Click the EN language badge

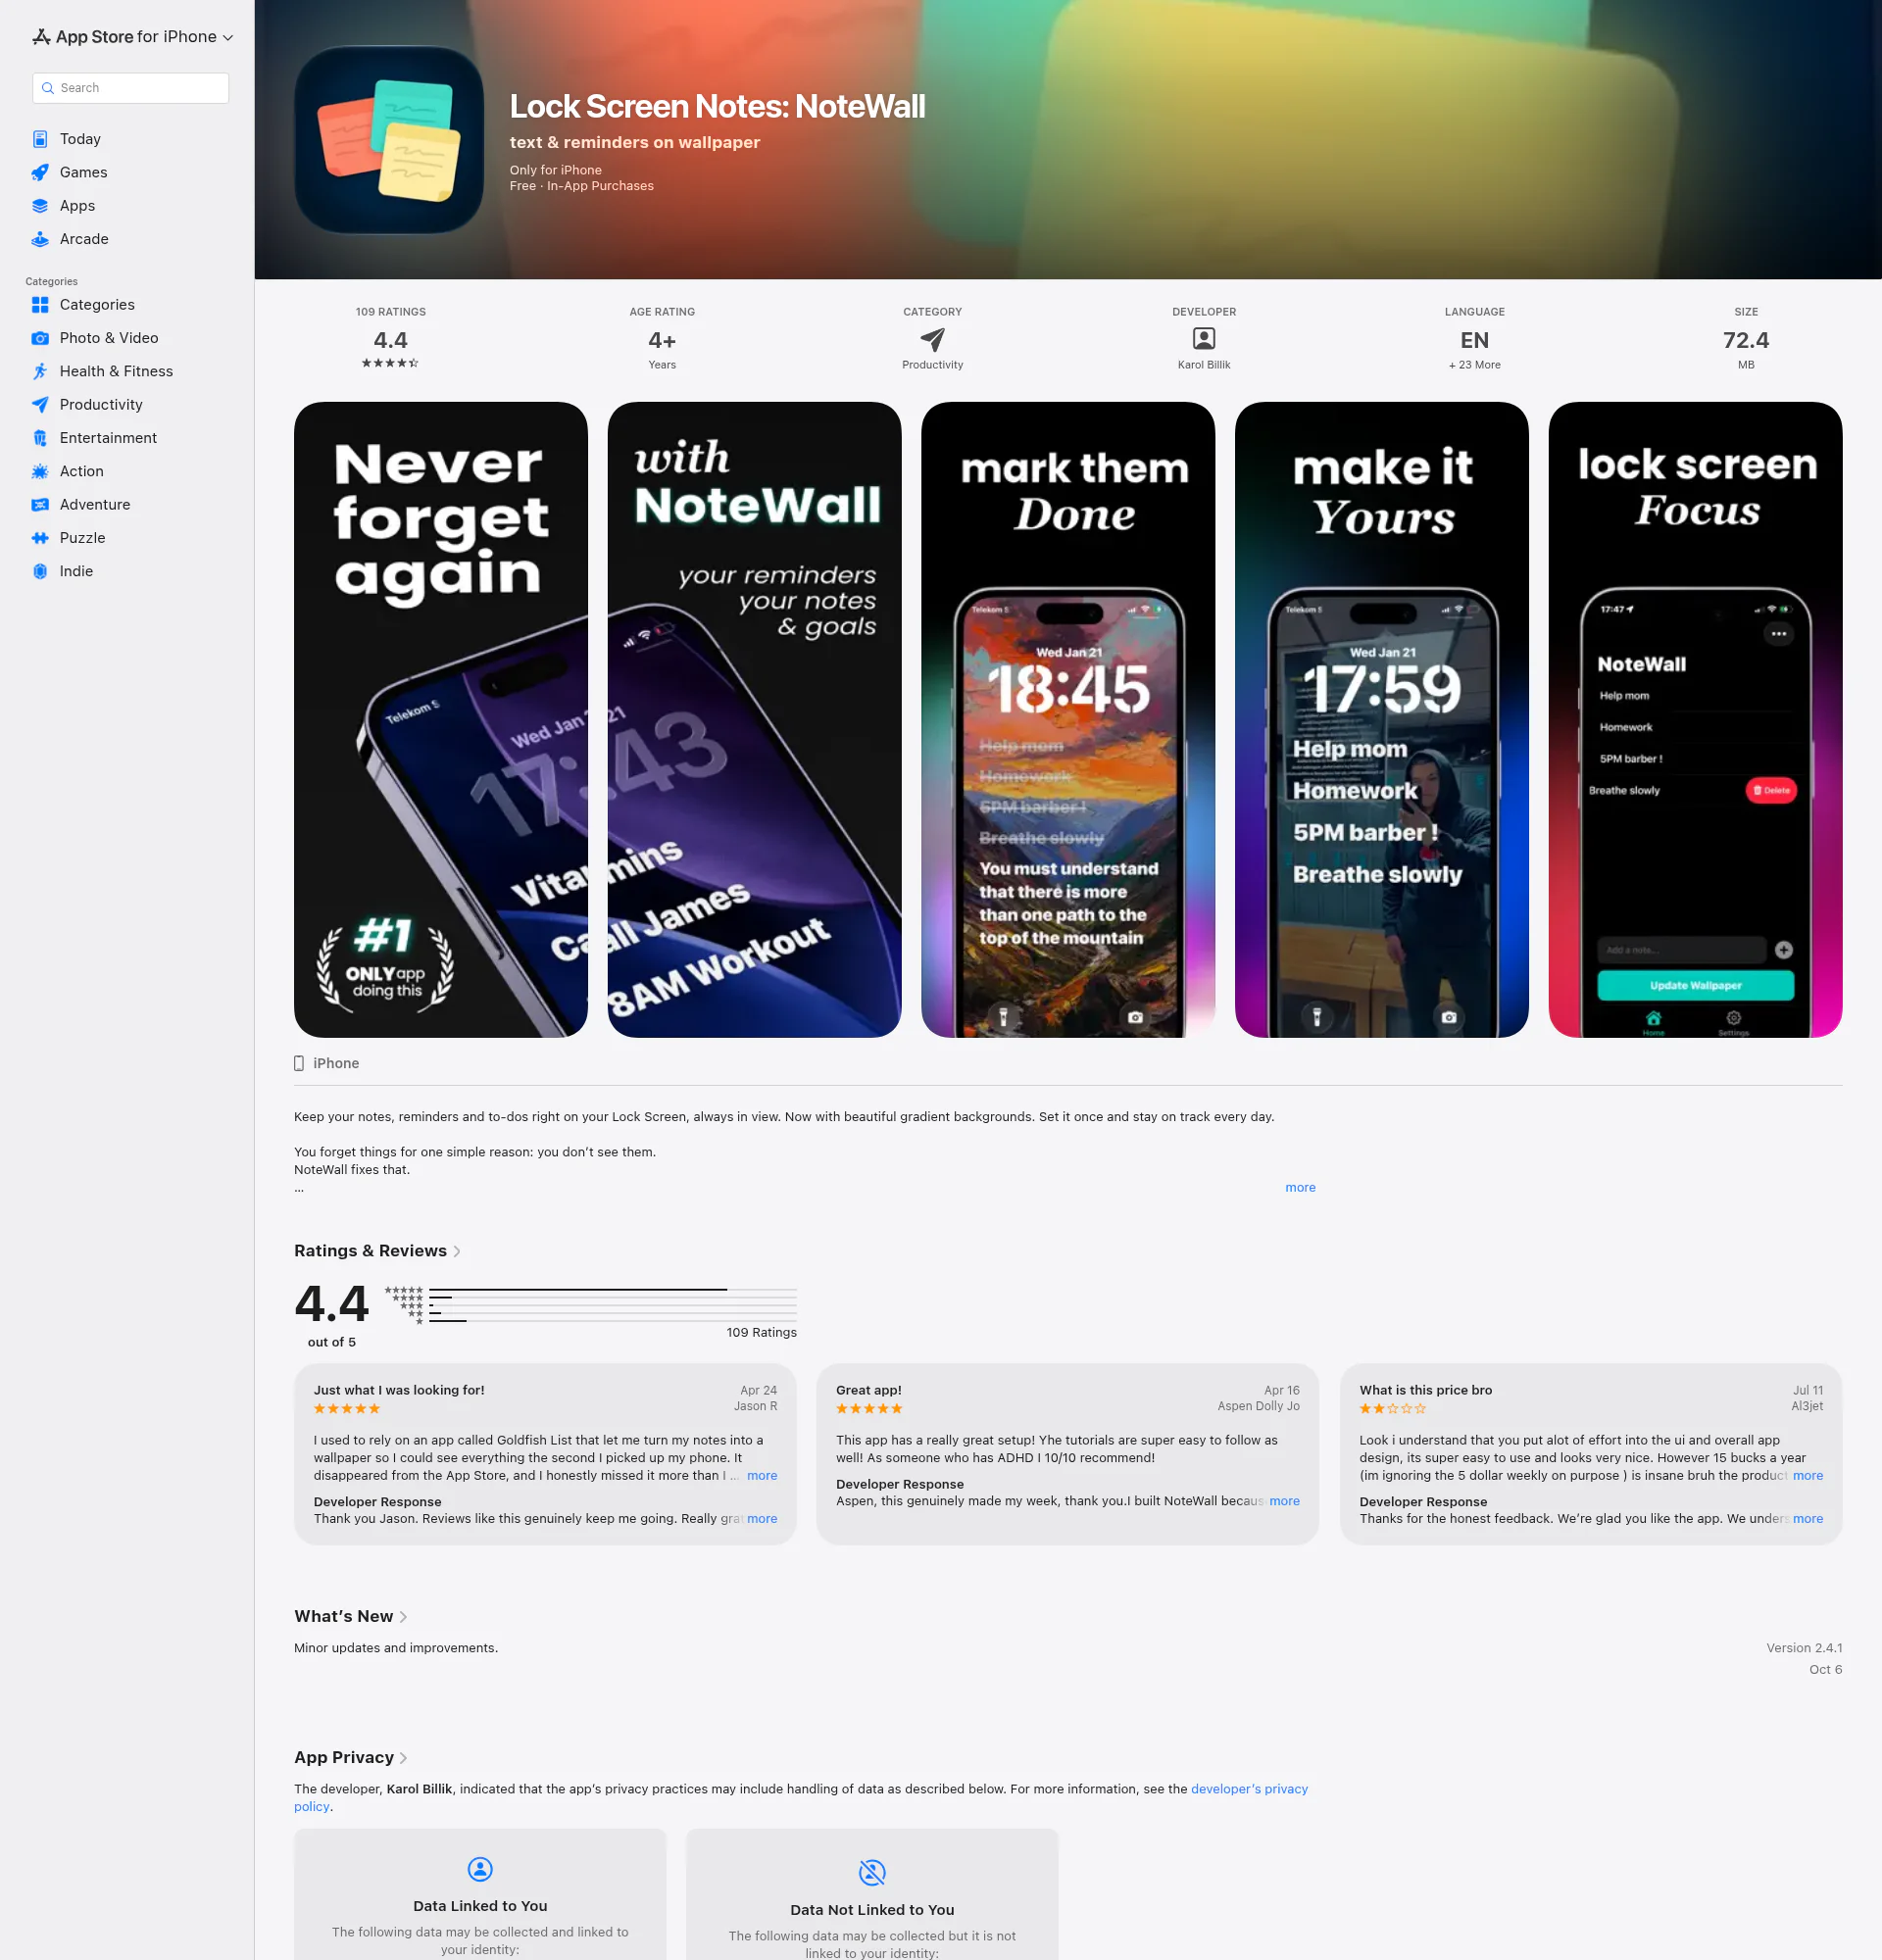pyautogui.click(x=1474, y=340)
